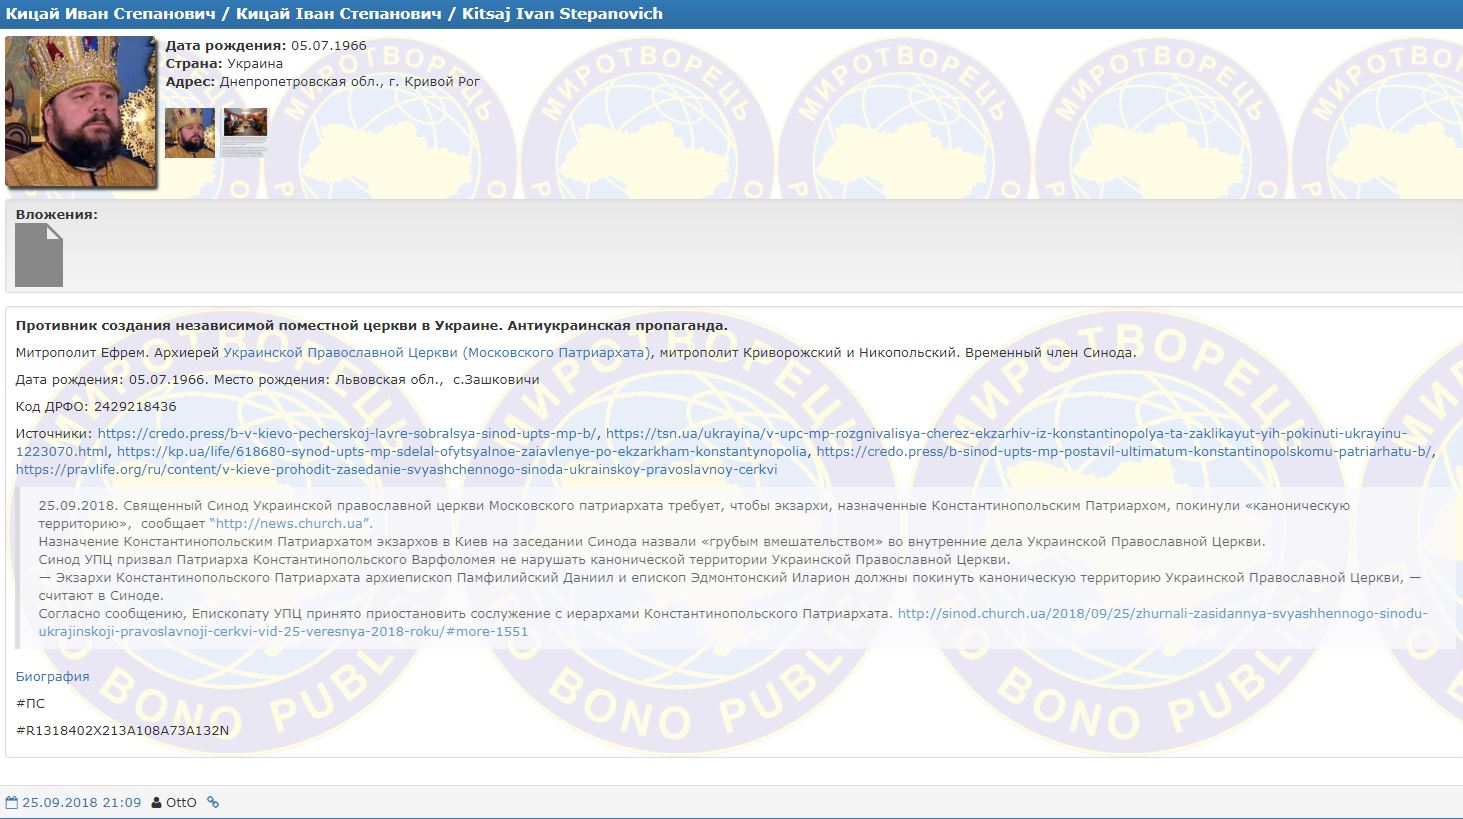Open the first small portrait thumbnail
The width and height of the screenshot is (1463, 819).
pyautogui.click(x=190, y=133)
